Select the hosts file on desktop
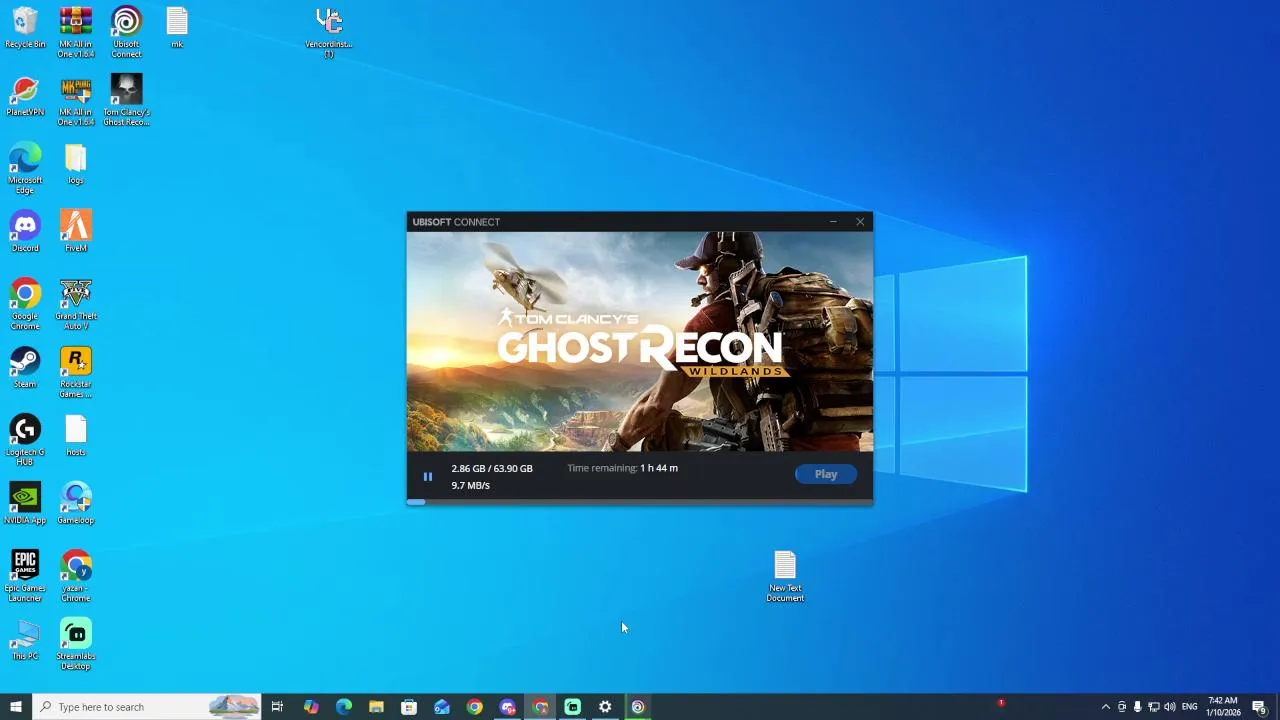Screen dimensions: 1280x720 76,436
